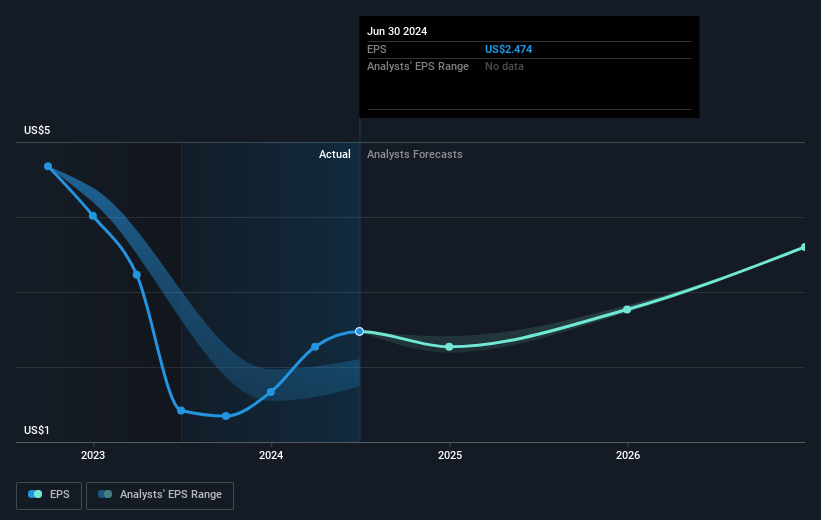
Task: Click the US$1 y-axis label
Action: [37, 430]
